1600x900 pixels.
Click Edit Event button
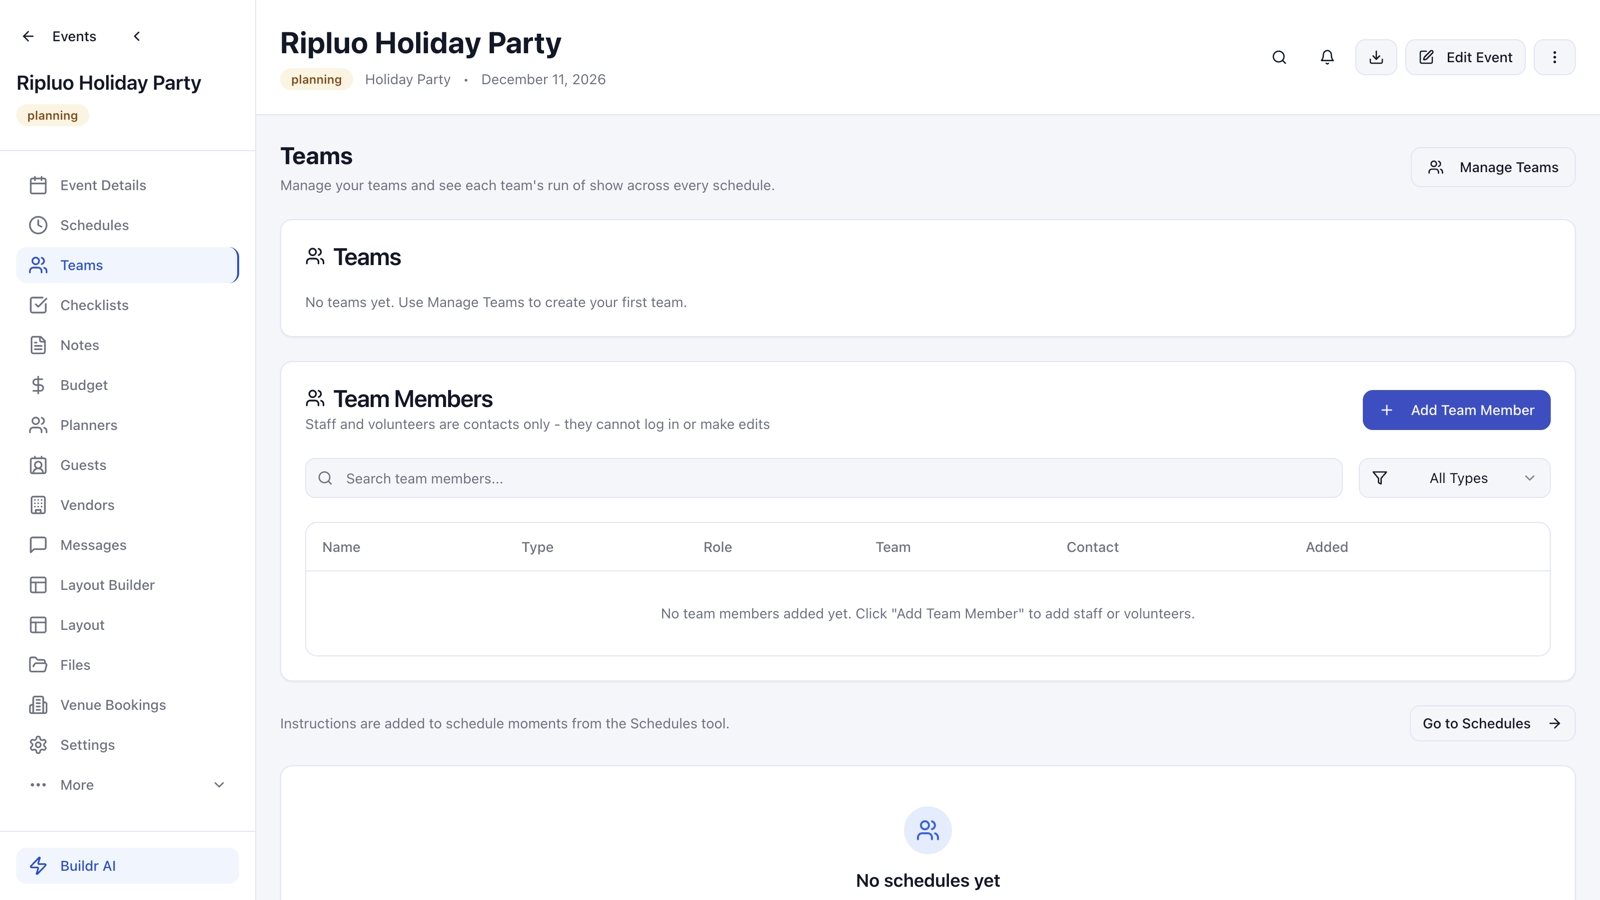pyautogui.click(x=1465, y=57)
